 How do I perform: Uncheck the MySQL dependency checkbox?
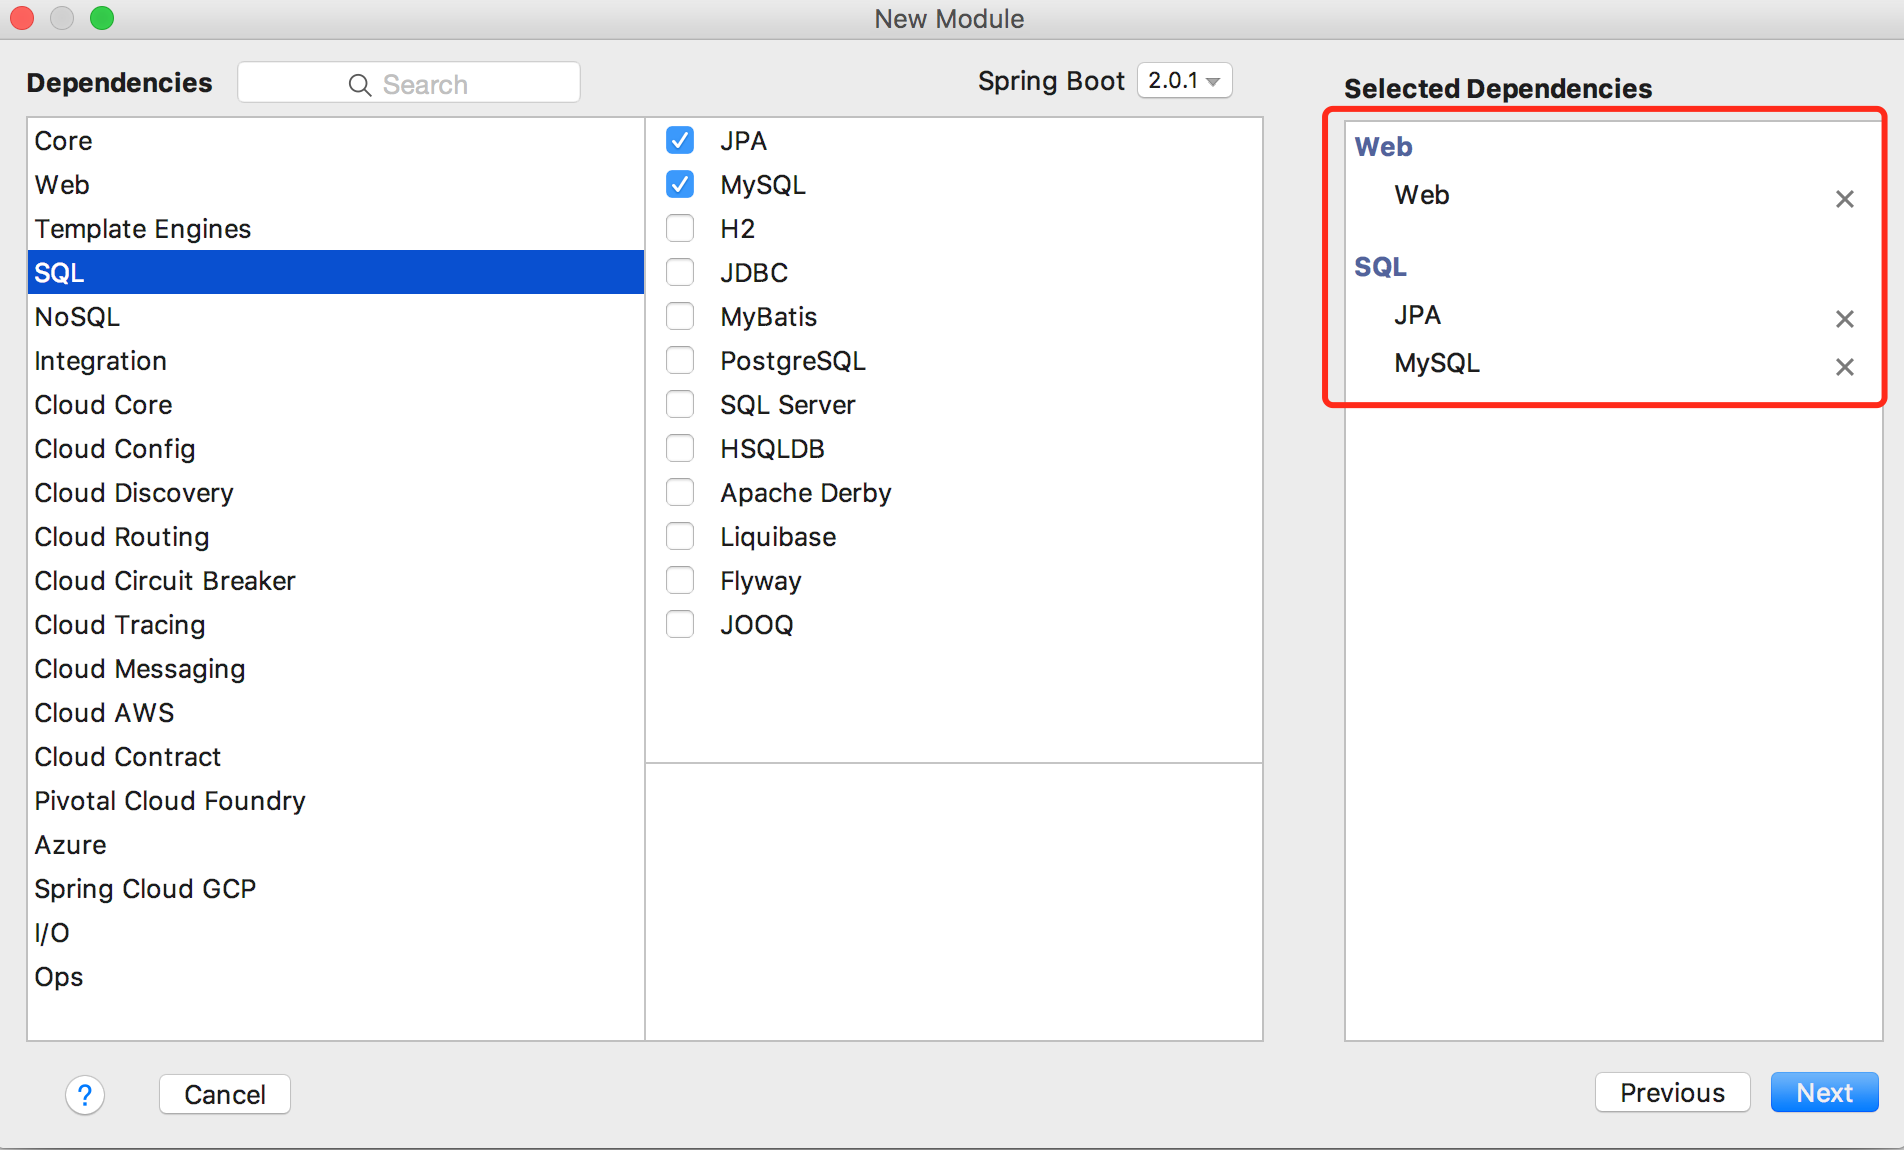pyautogui.click(x=680, y=184)
